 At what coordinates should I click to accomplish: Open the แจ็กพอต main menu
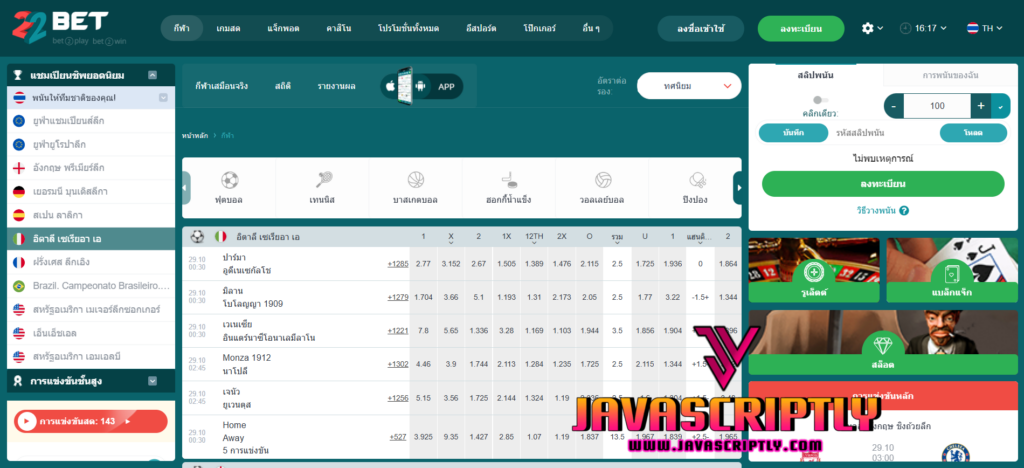283,28
